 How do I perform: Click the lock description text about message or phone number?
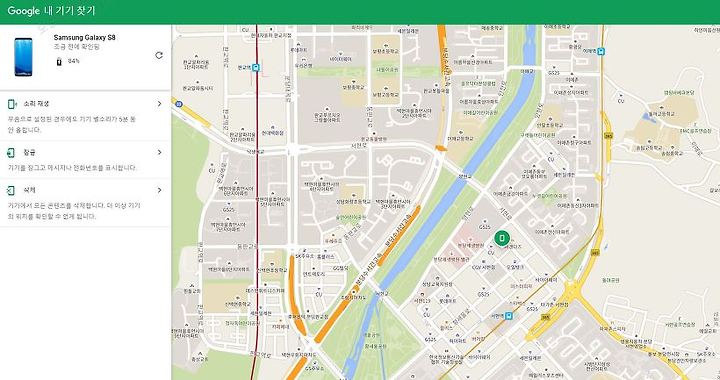[x=72, y=168]
